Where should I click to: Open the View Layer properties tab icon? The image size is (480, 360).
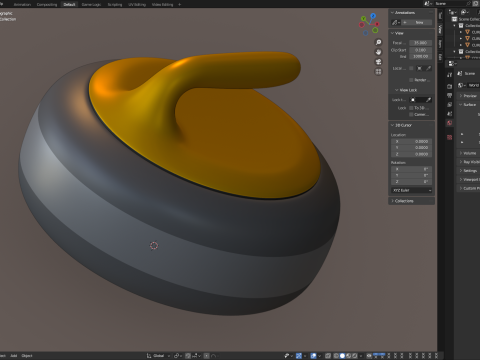pyautogui.click(x=450, y=104)
